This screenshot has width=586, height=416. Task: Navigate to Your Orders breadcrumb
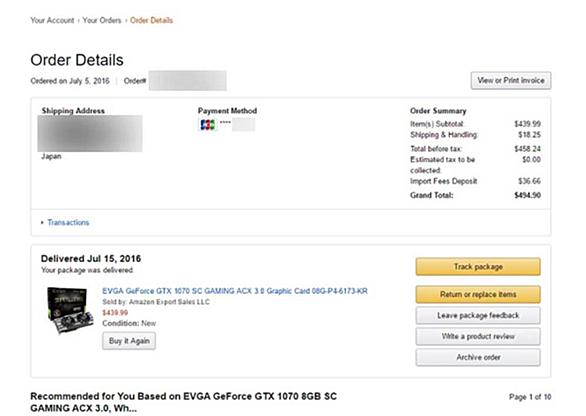[102, 20]
